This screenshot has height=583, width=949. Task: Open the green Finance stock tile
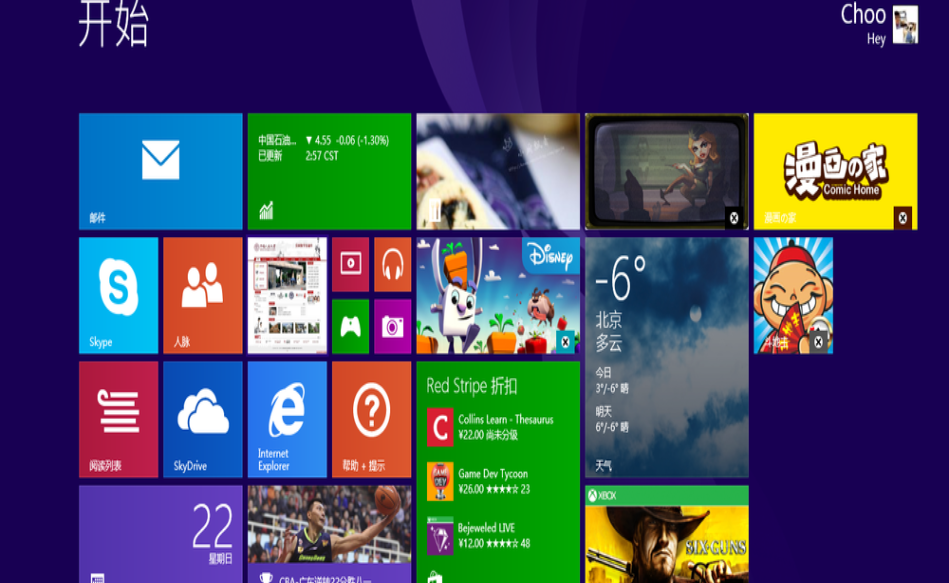click(x=329, y=171)
